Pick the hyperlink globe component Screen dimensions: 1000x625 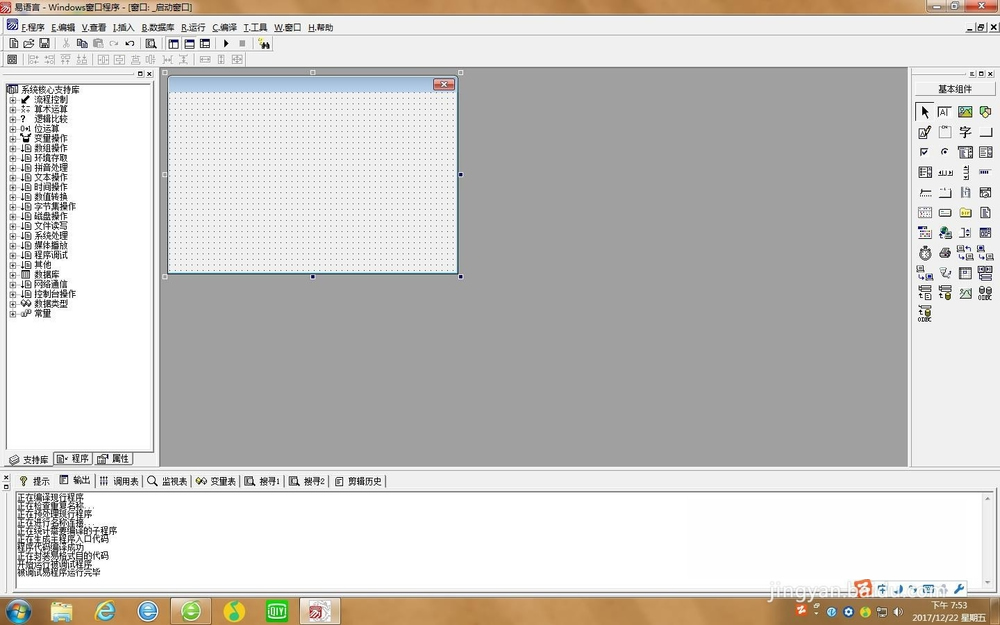coord(945,233)
